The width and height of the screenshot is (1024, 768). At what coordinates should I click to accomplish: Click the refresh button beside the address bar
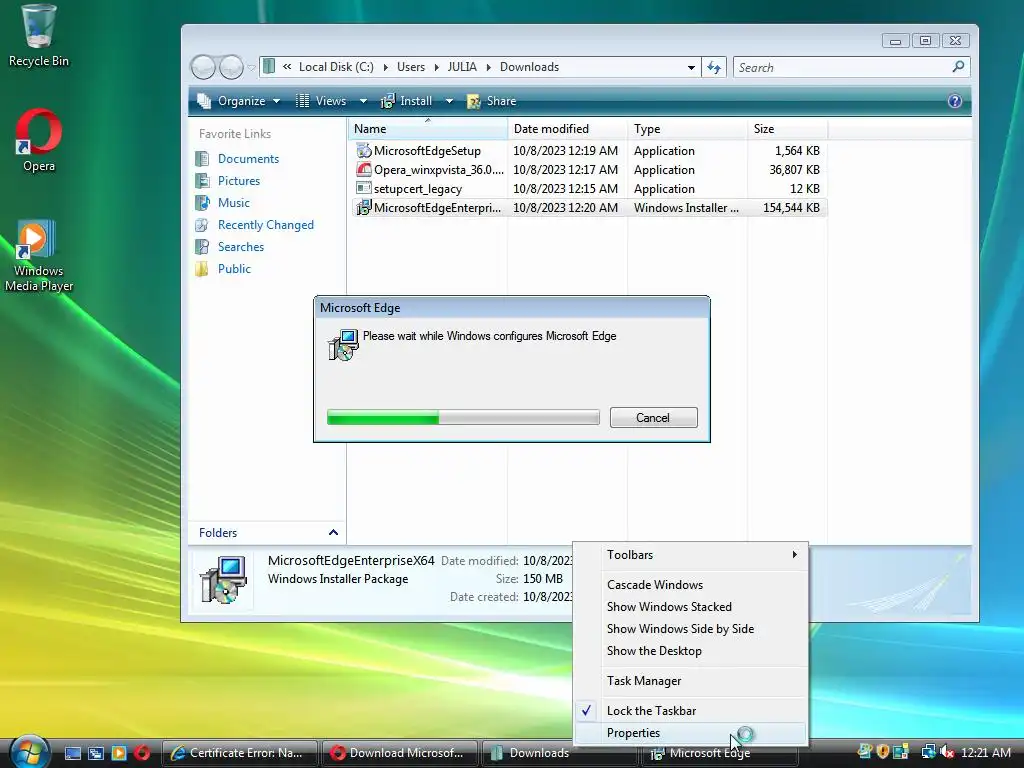(714, 67)
